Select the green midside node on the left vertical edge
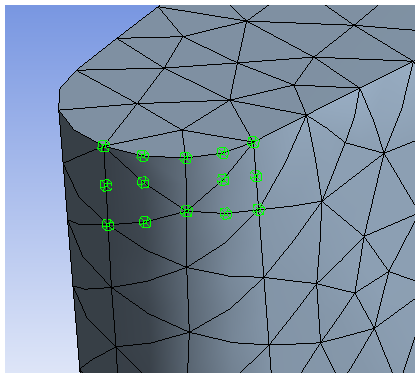420x378 pixels. (x=106, y=185)
